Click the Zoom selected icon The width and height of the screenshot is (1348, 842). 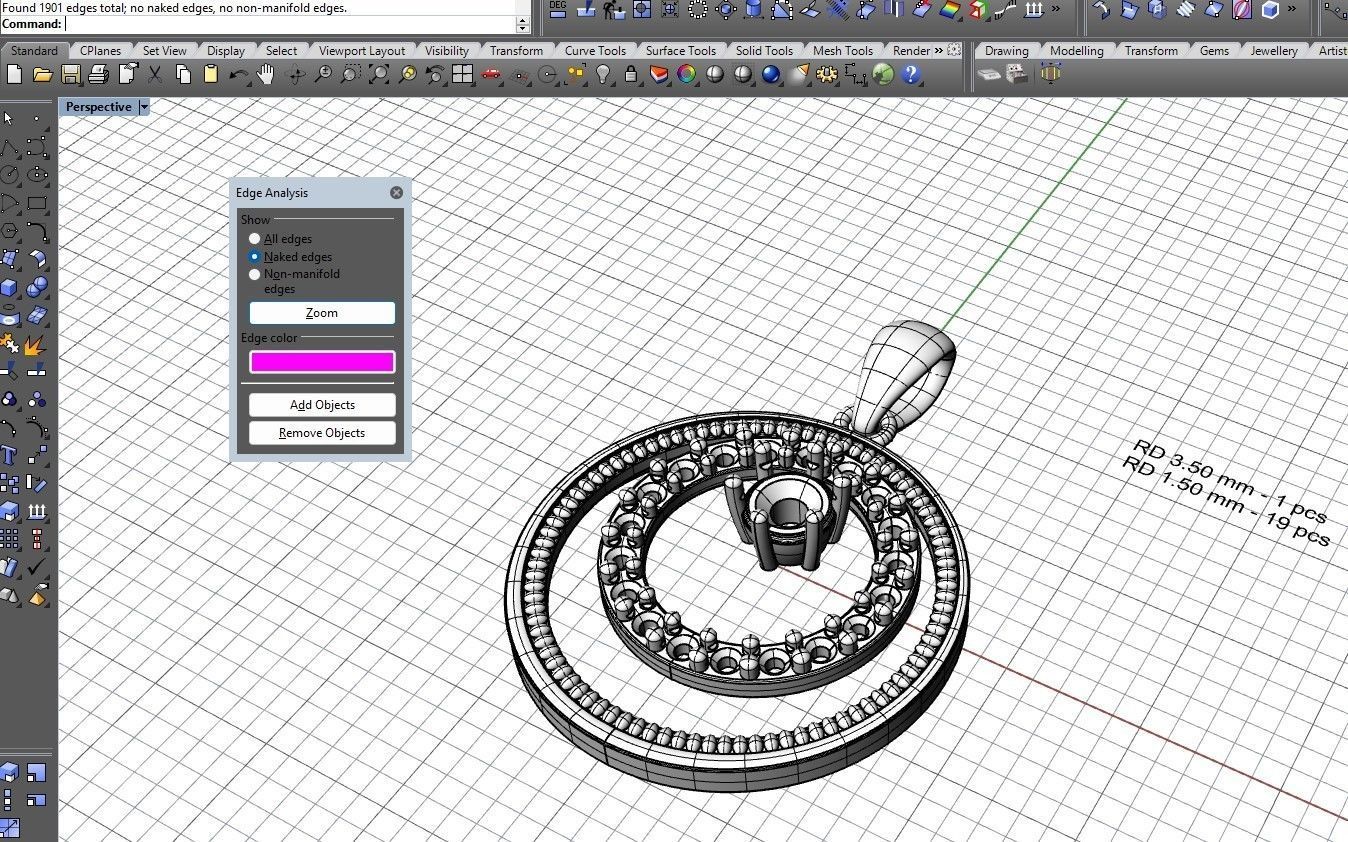pyautogui.click(x=407, y=74)
